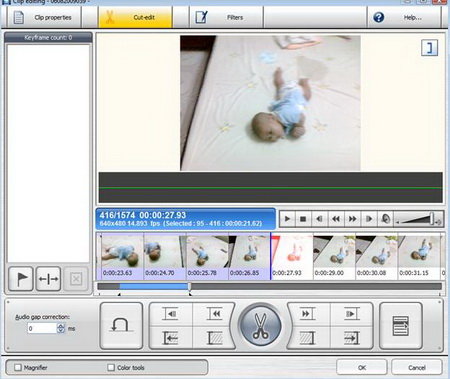
Task: Play the video clip
Action: [x=287, y=219]
